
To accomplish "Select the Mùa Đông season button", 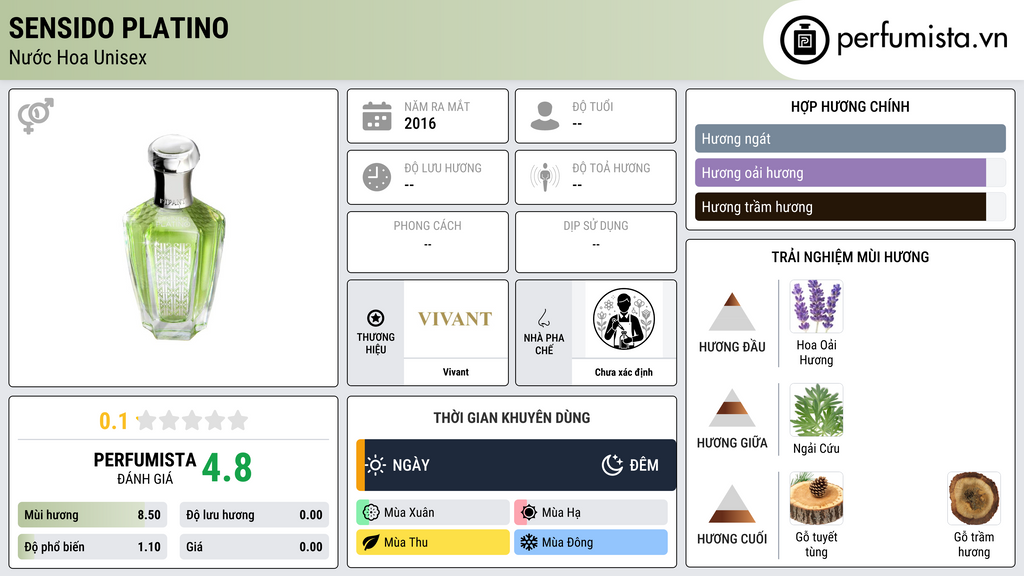I will pyautogui.click(x=591, y=542).
